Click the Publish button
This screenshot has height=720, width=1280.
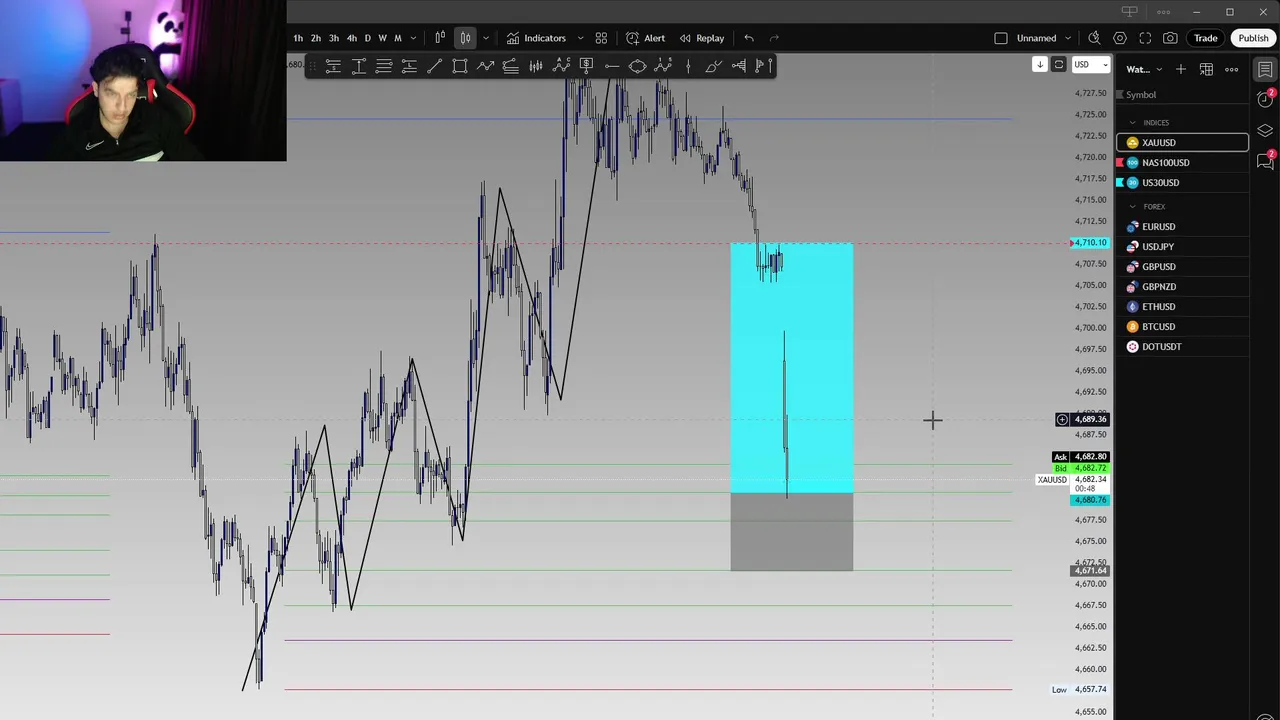1253,38
